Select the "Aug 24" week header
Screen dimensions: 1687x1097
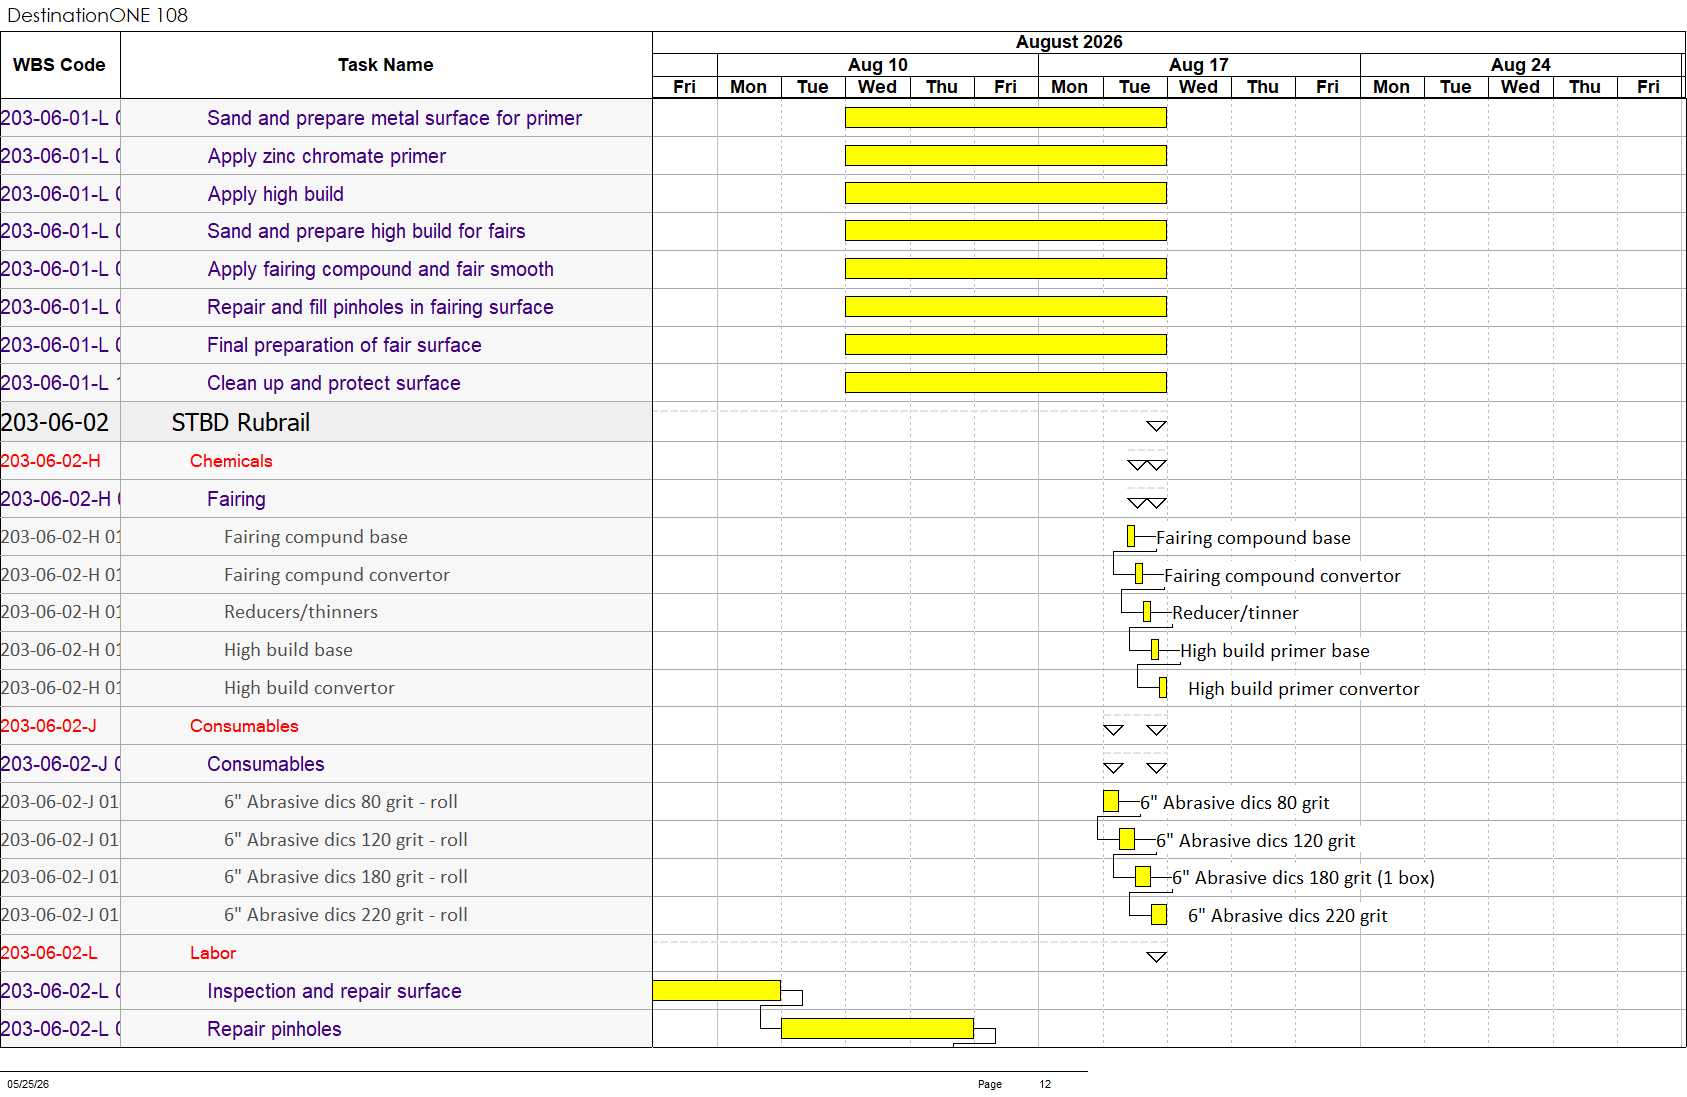tap(1520, 65)
